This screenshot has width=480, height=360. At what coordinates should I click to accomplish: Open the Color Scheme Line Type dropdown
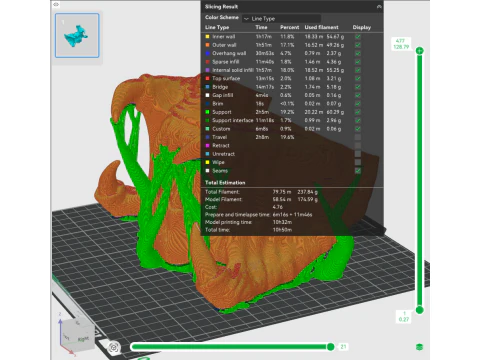coord(282,19)
